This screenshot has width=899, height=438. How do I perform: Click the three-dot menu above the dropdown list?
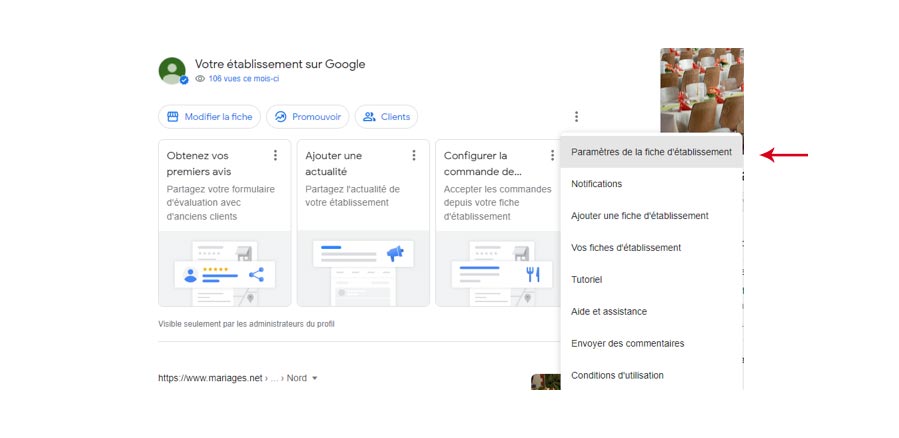coord(576,117)
